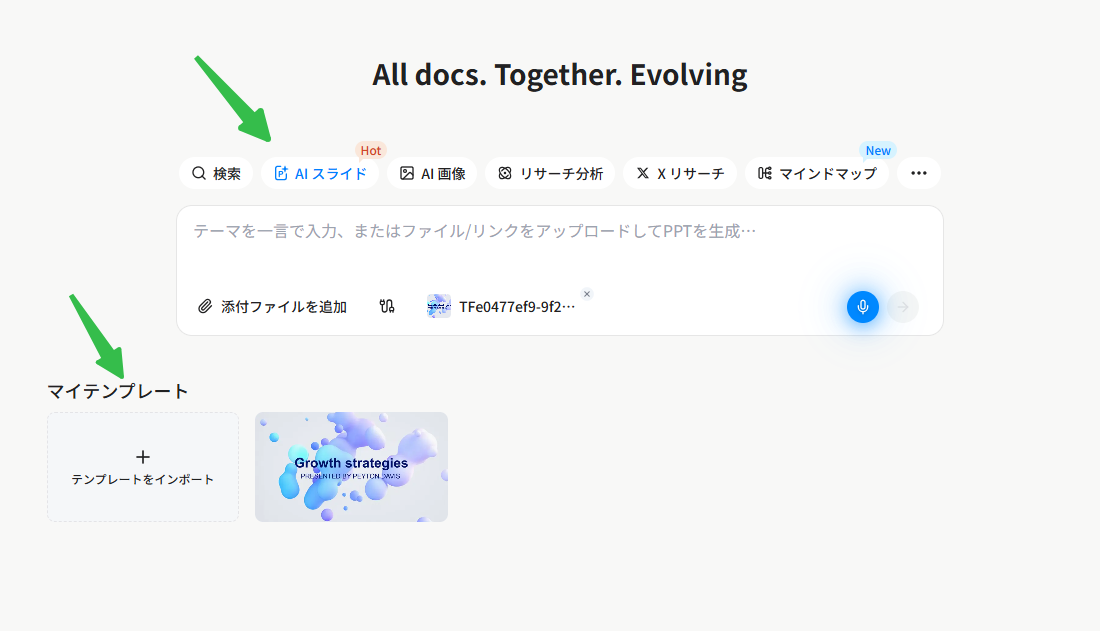Image resolution: width=1100 pixels, height=631 pixels.
Task: Click 添付ファイルを追加 to add a file
Action: coord(272,307)
